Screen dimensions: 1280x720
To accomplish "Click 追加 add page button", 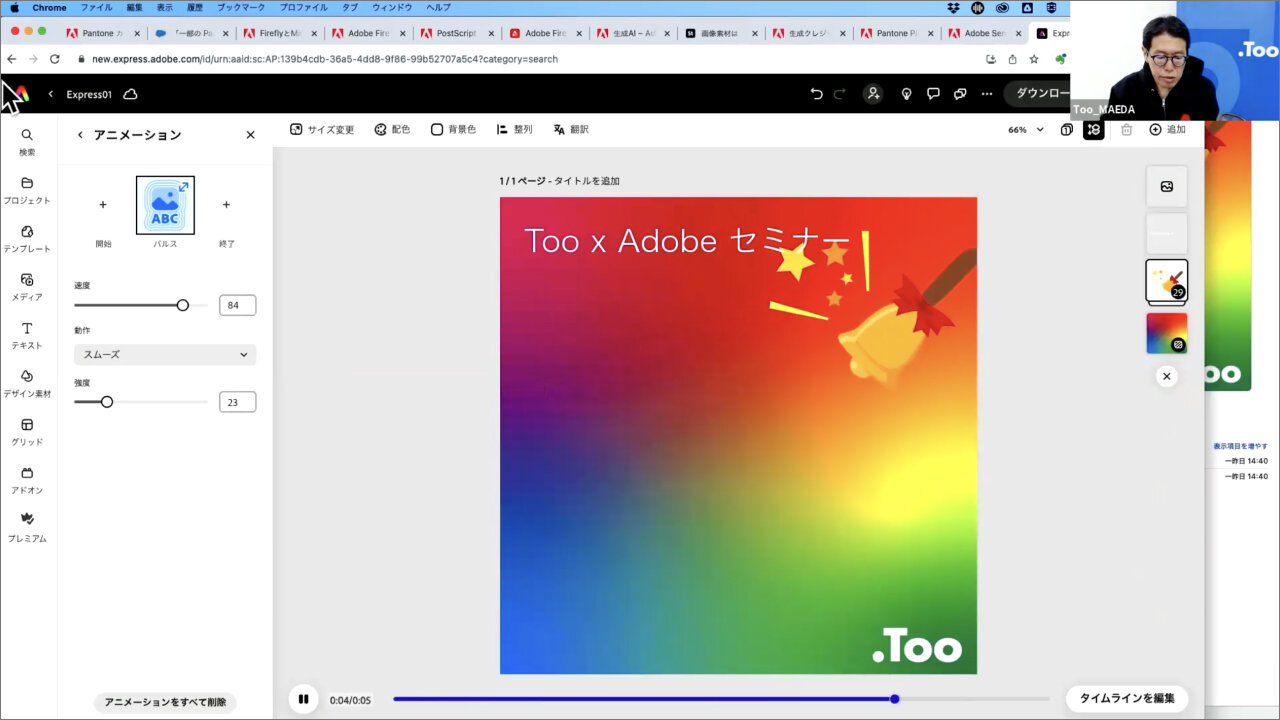I will 1167,130.
